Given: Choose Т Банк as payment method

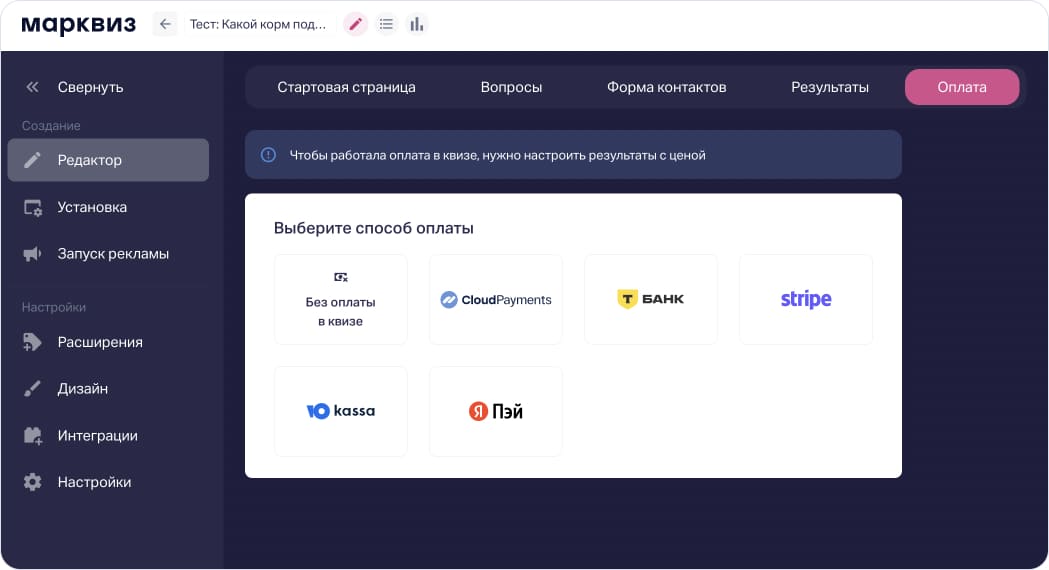Looking at the screenshot, I should click(651, 300).
